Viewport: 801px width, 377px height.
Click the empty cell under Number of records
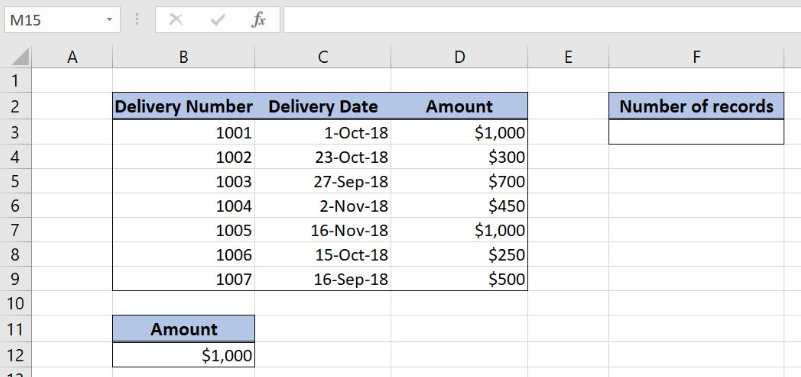point(696,132)
